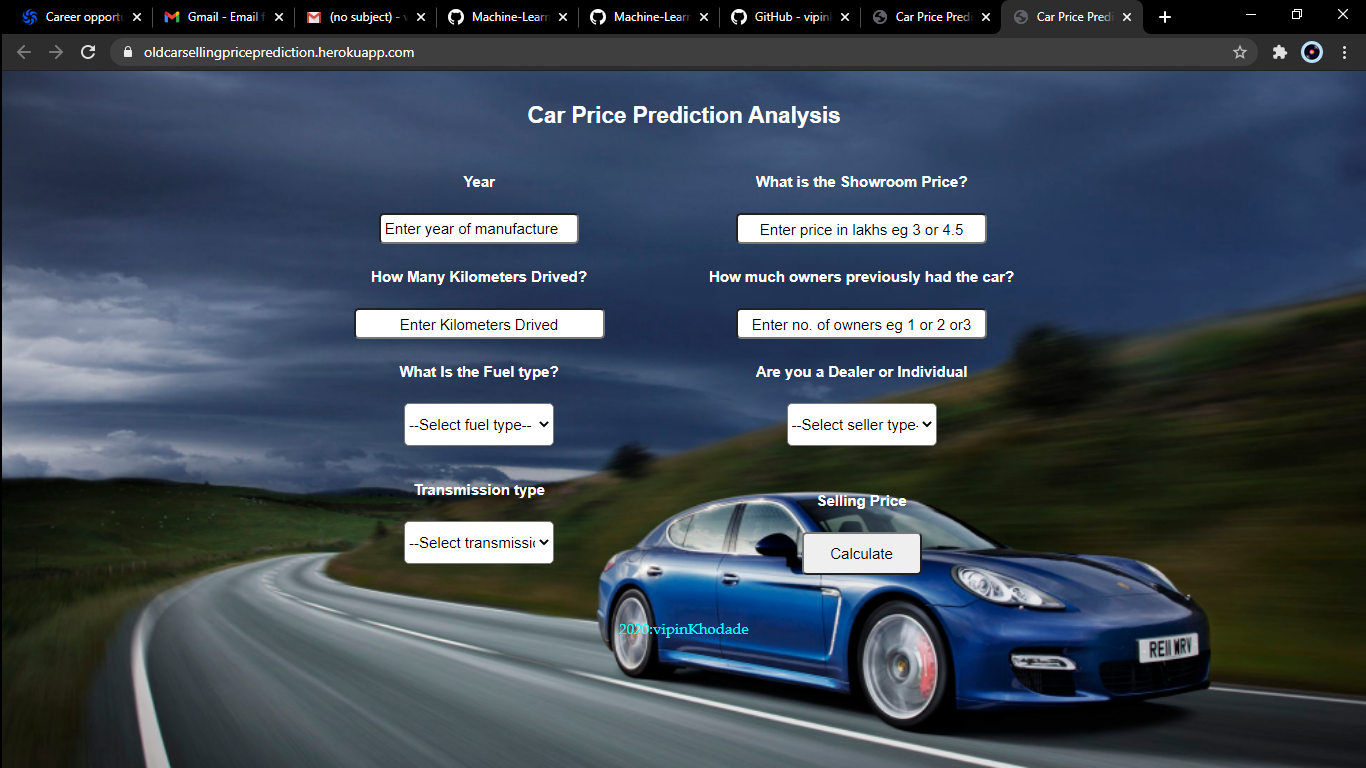This screenshot has height=768, width=1366.
Task: Open the transmission type dropdown
Action: pyautogui.click(x=478, y=542)
